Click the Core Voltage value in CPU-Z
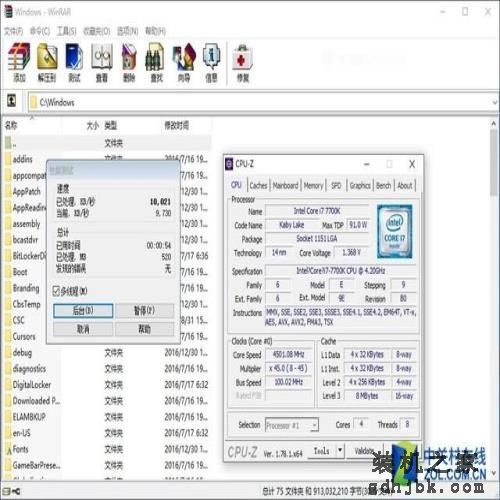500x500 pixels. [x=352, y=253]
